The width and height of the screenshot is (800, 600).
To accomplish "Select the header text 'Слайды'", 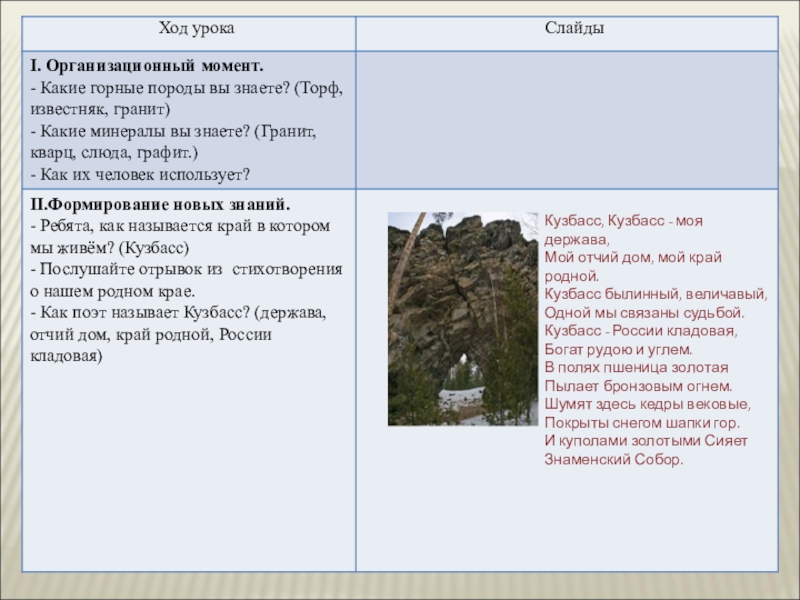I will (574, 28).
